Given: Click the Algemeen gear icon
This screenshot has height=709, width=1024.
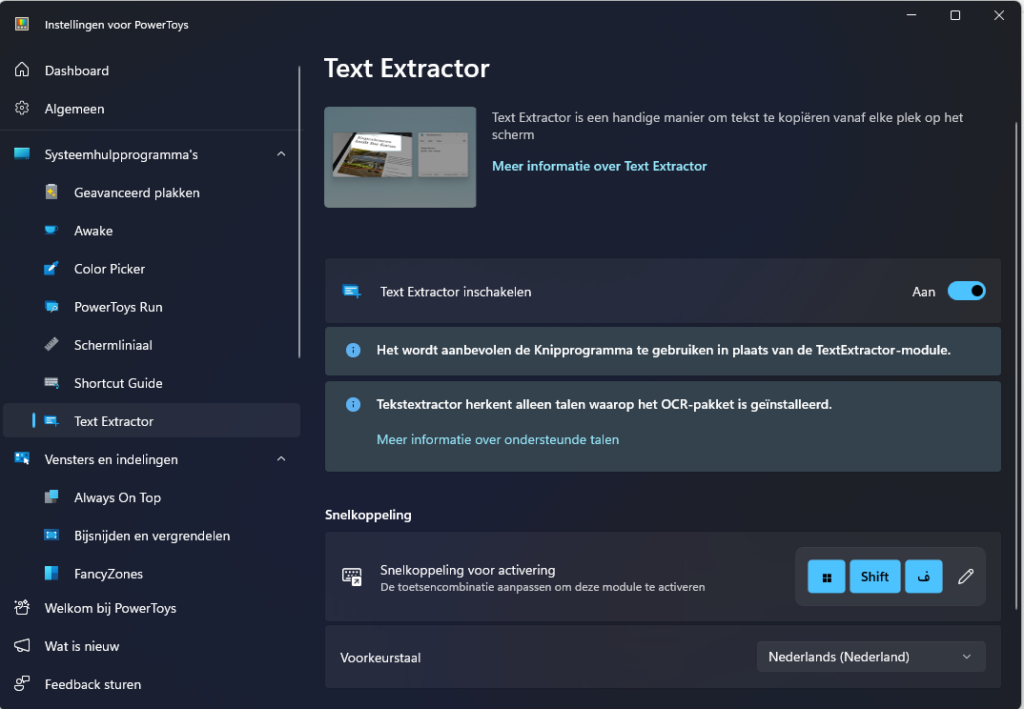Looking at the screenshot, I should 22,108.
